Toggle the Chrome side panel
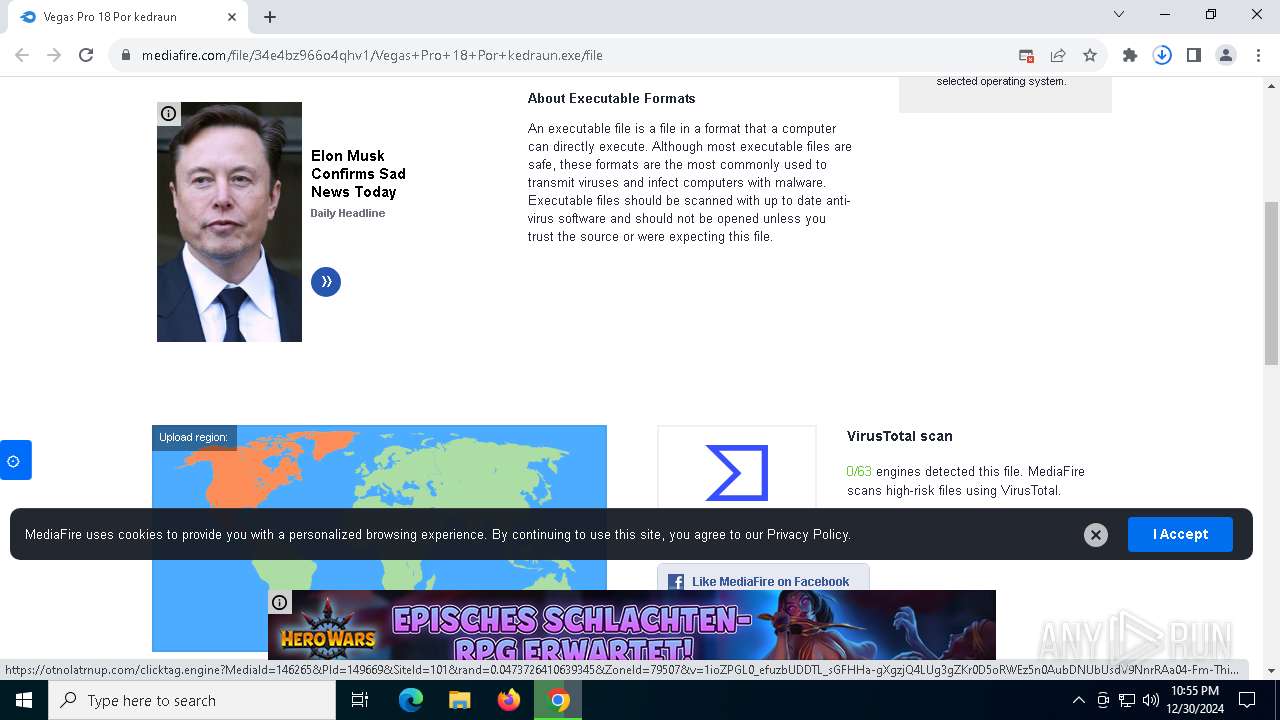The image size is (1280, 720). coord(1194,55)
